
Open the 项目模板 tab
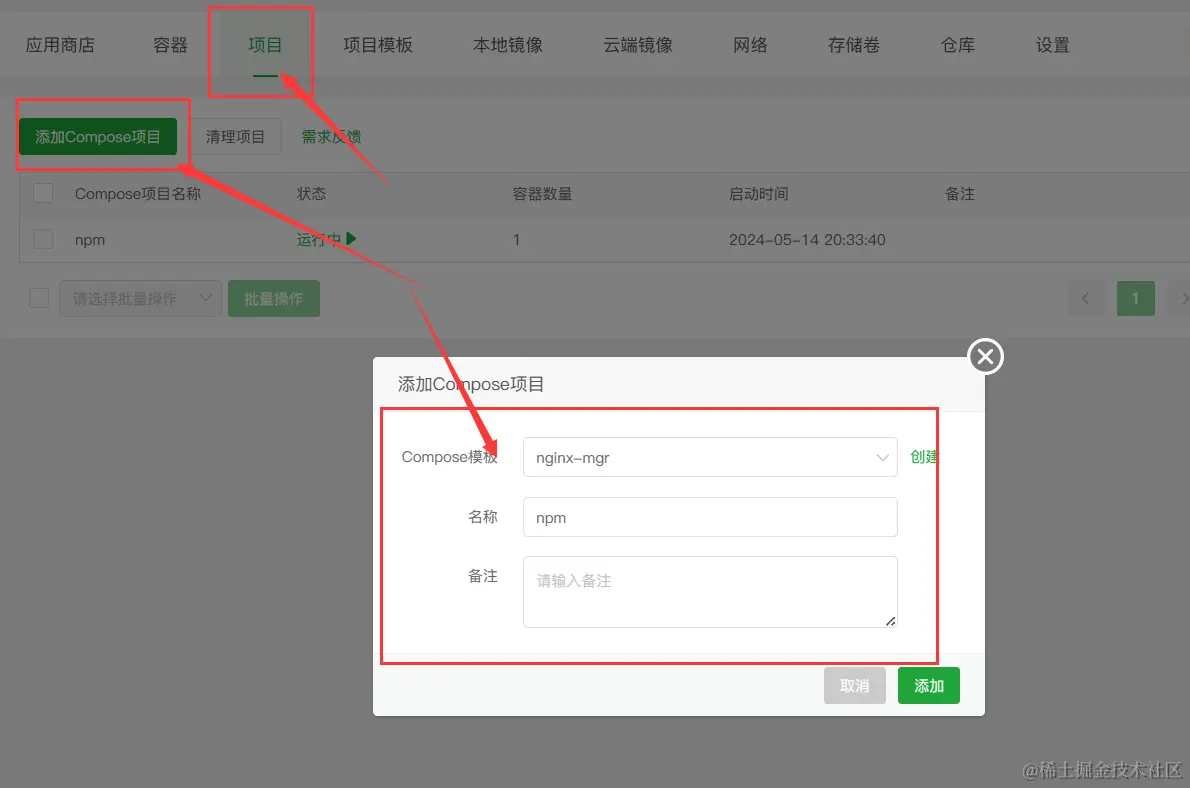click(x=378, y=45)
